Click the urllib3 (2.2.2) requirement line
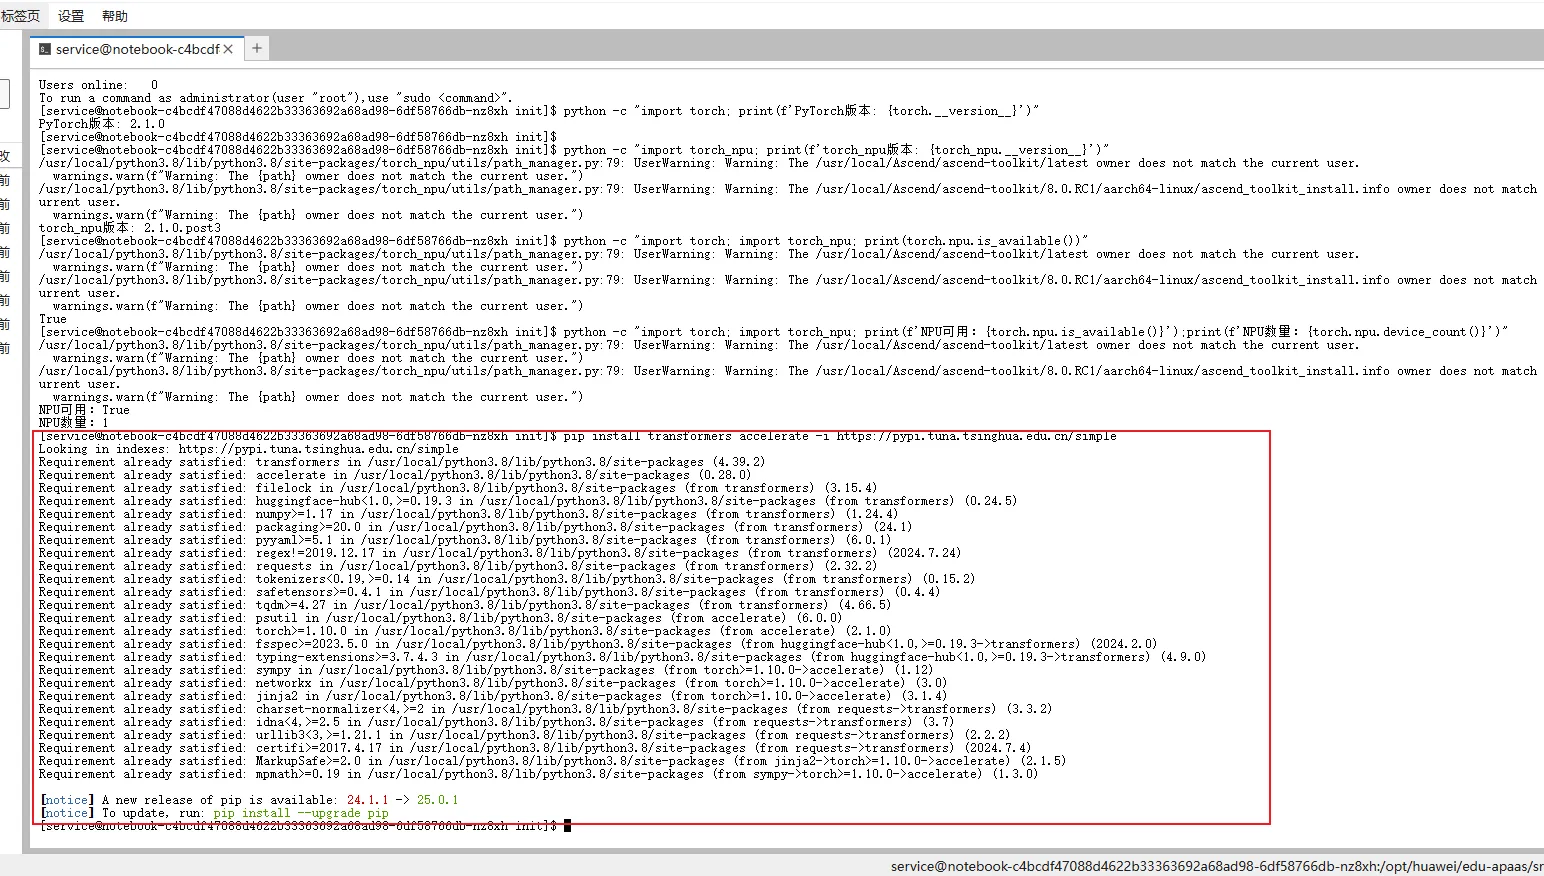The width and height of the screenshot is (1544, 876). pos(525,735)
